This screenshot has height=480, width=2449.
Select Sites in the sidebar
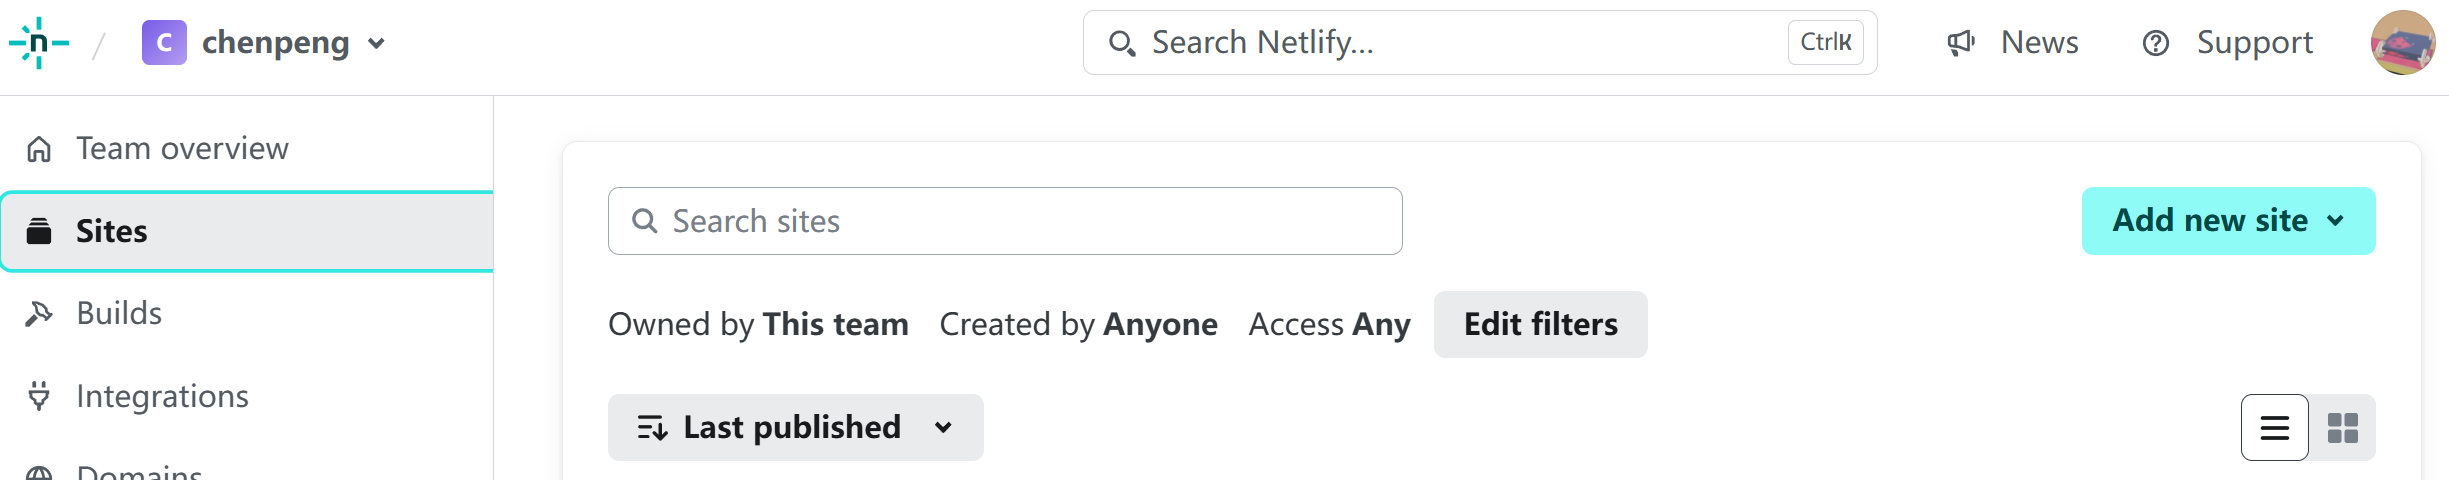[x=112, y=231]
